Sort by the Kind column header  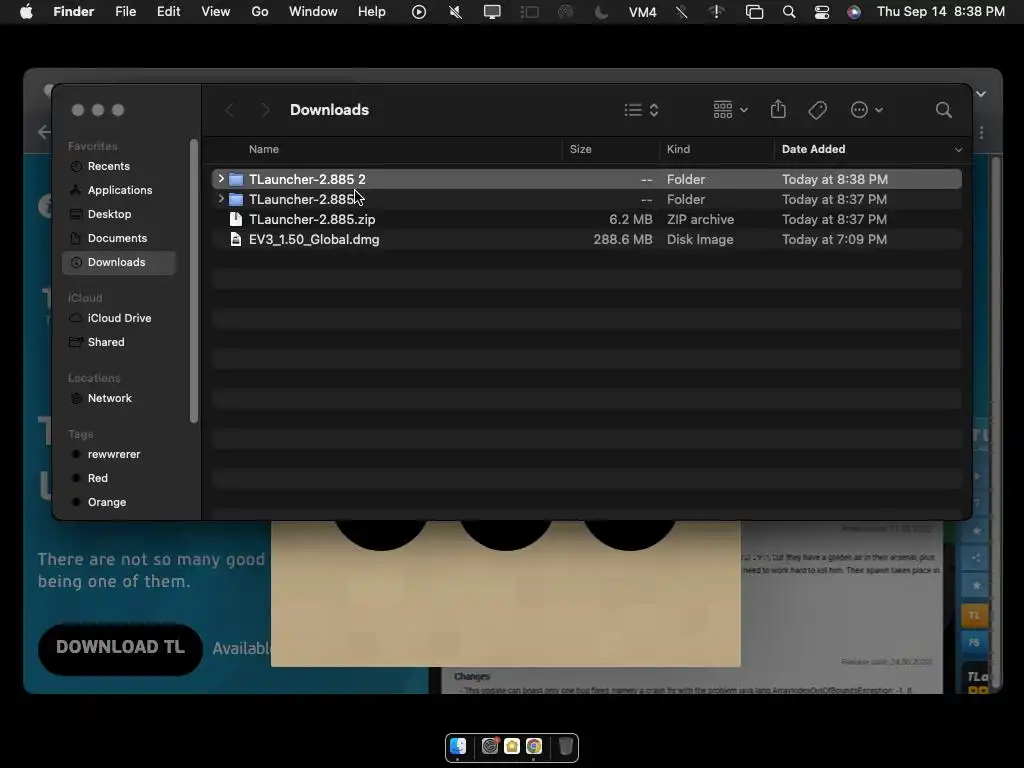678,150
